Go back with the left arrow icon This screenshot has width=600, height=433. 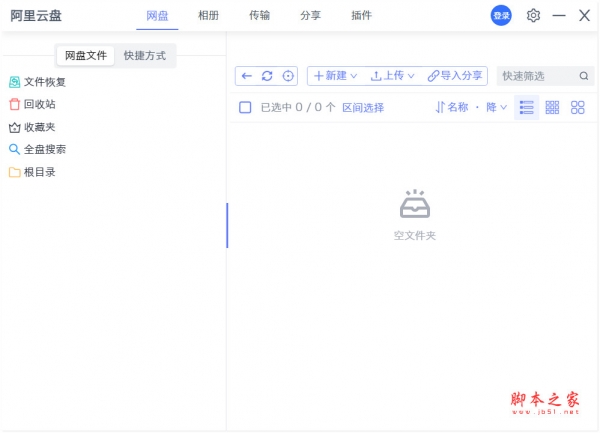247,76
